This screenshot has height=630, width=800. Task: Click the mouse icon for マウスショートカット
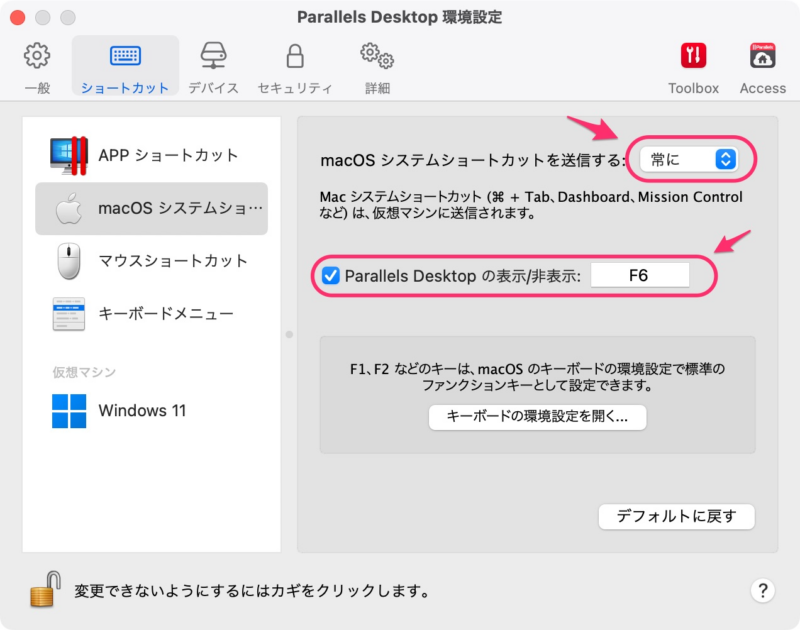(69, 261)
